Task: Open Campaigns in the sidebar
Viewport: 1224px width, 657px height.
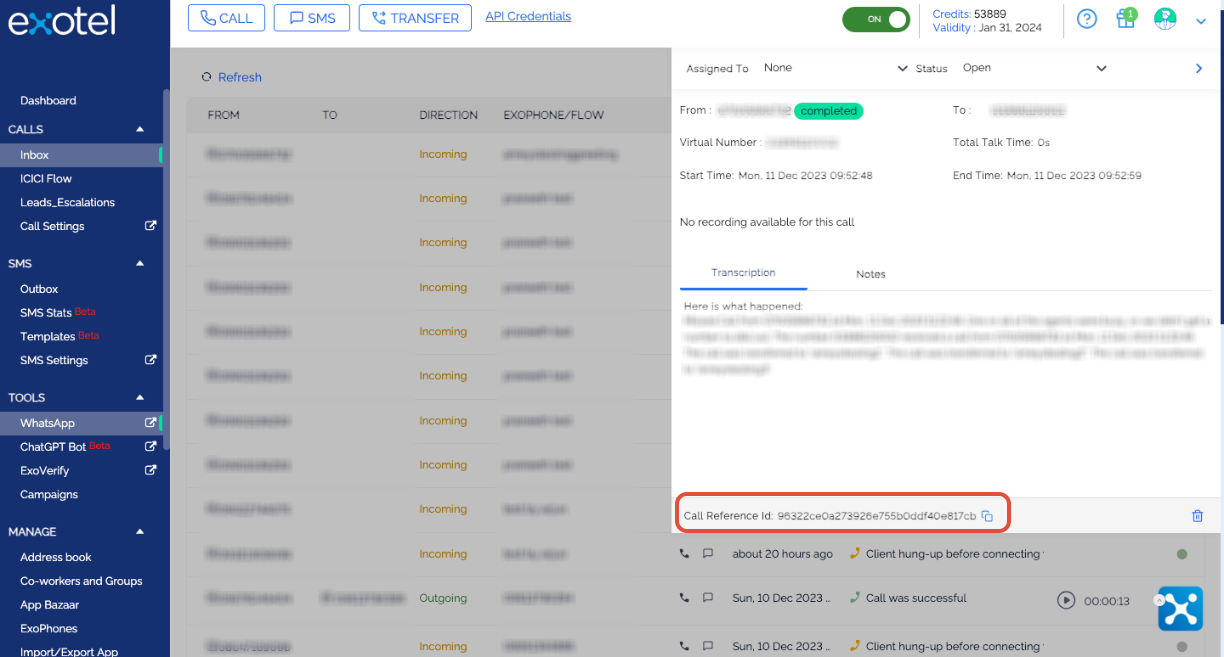Action: [49, 494]
